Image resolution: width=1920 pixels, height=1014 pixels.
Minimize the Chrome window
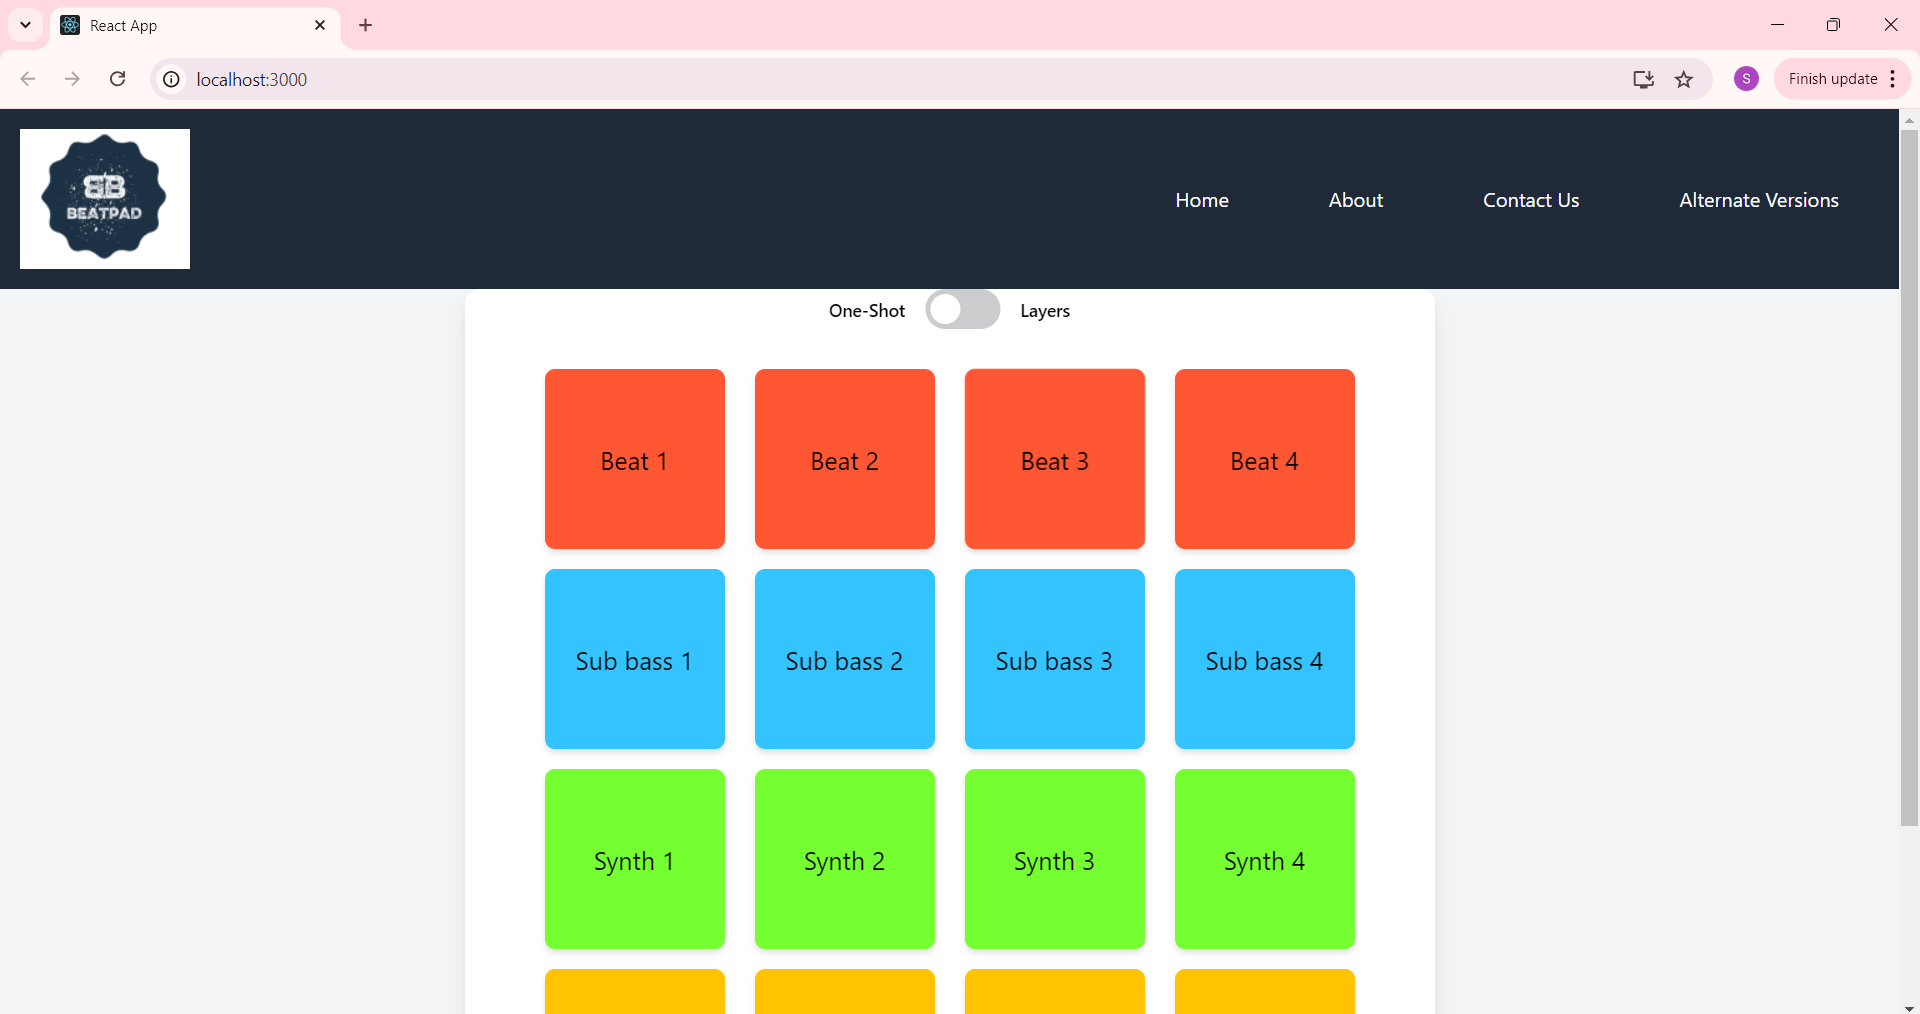[x=1777, y=25]
